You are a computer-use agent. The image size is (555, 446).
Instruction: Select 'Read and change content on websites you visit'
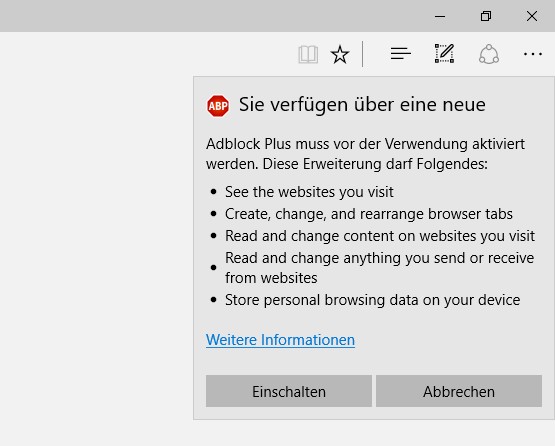(380, 236)
